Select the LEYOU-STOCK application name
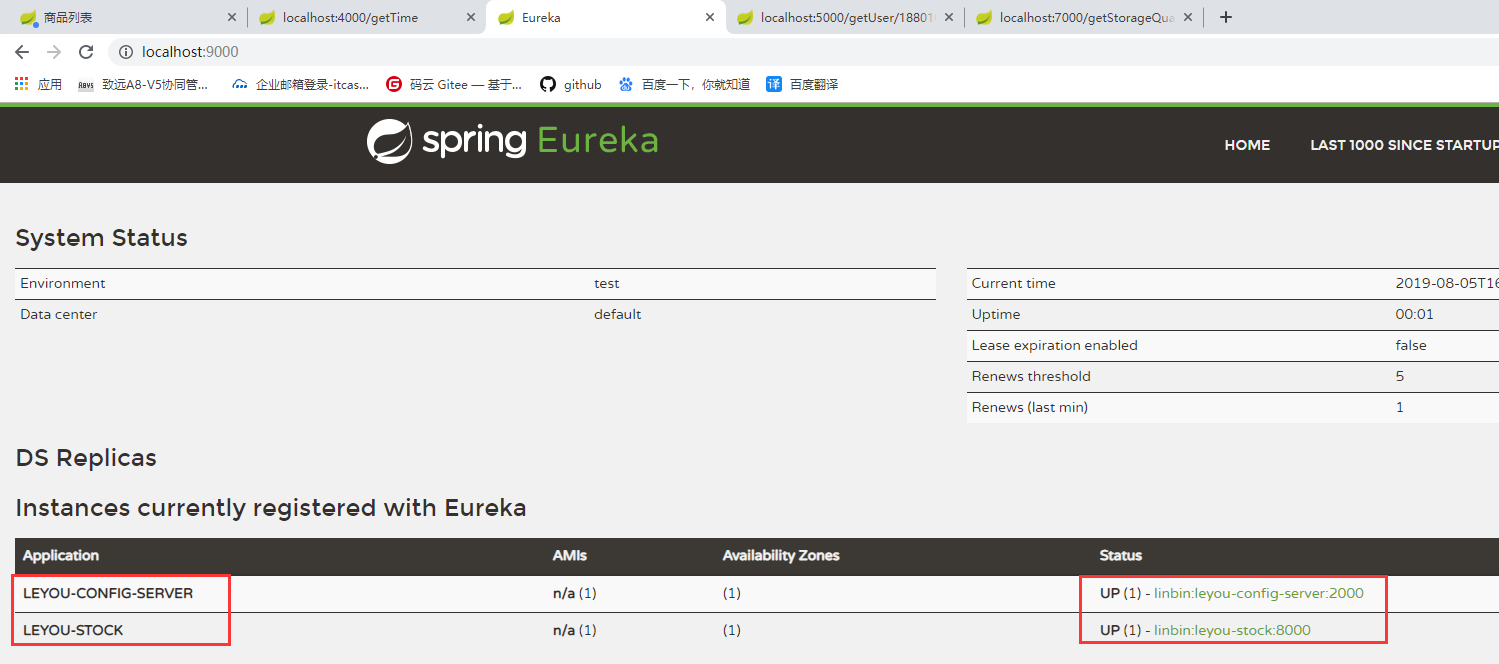The height and width of the screenshot is (664, 1499). click(x=73, y=630)
